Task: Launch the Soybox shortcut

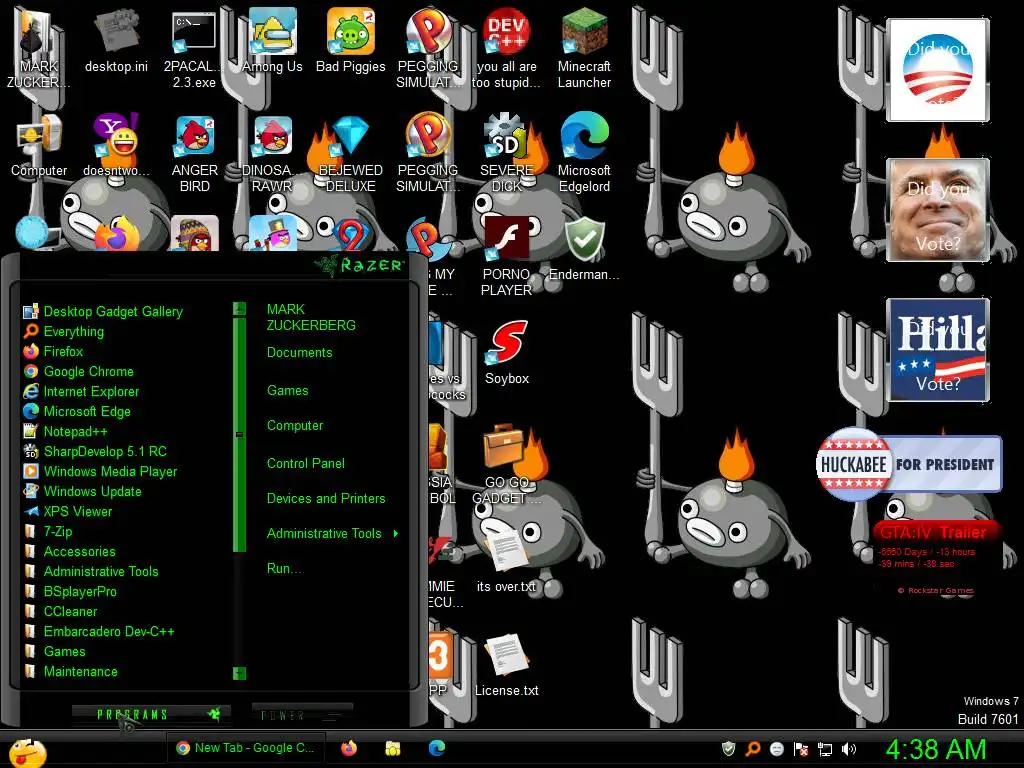Action: tap(506, 353)
